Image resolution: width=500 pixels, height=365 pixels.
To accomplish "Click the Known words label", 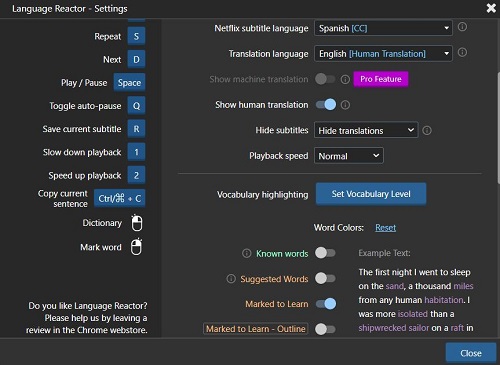I will point(282,253).
